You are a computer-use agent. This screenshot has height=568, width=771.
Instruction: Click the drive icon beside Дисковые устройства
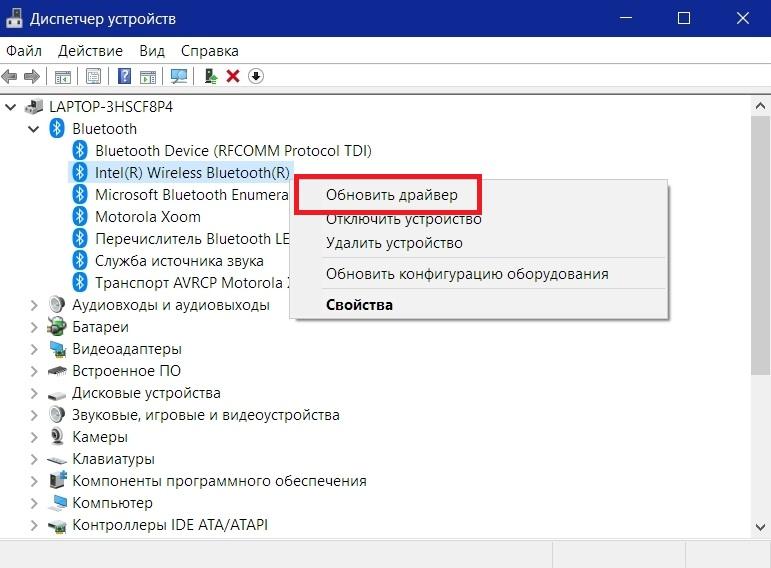[x=57, y=394]
